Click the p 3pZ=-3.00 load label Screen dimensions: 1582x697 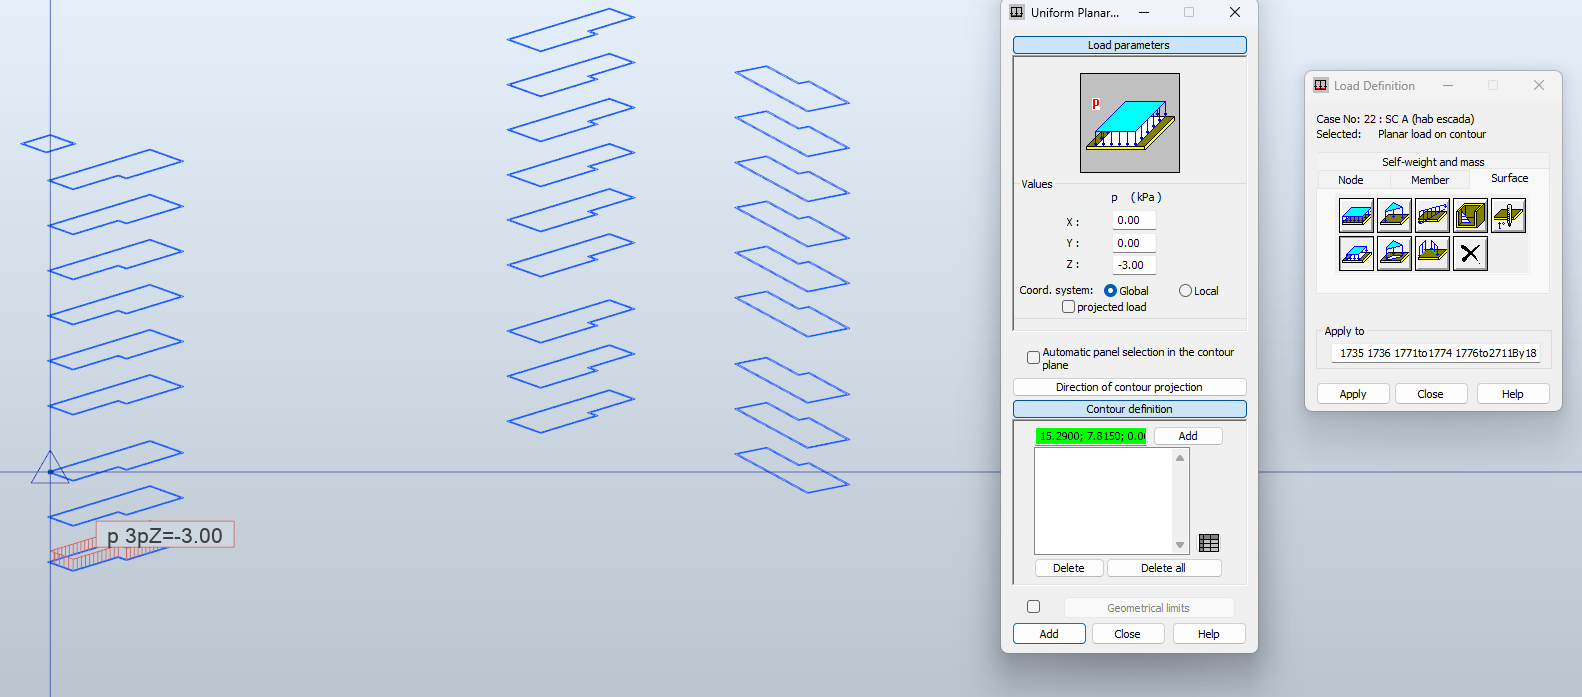click(165, 535)
